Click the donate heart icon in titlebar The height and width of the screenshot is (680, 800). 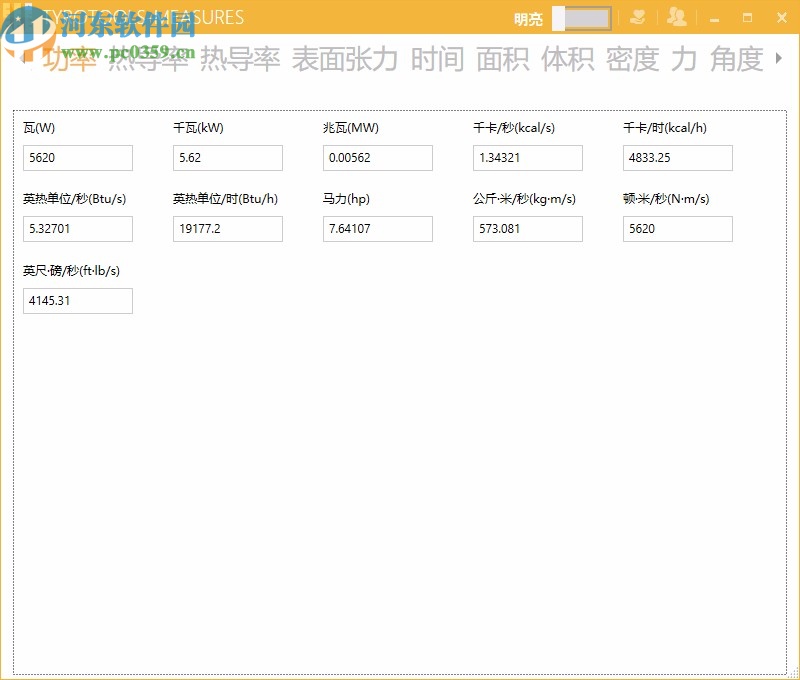click(638, 17)
